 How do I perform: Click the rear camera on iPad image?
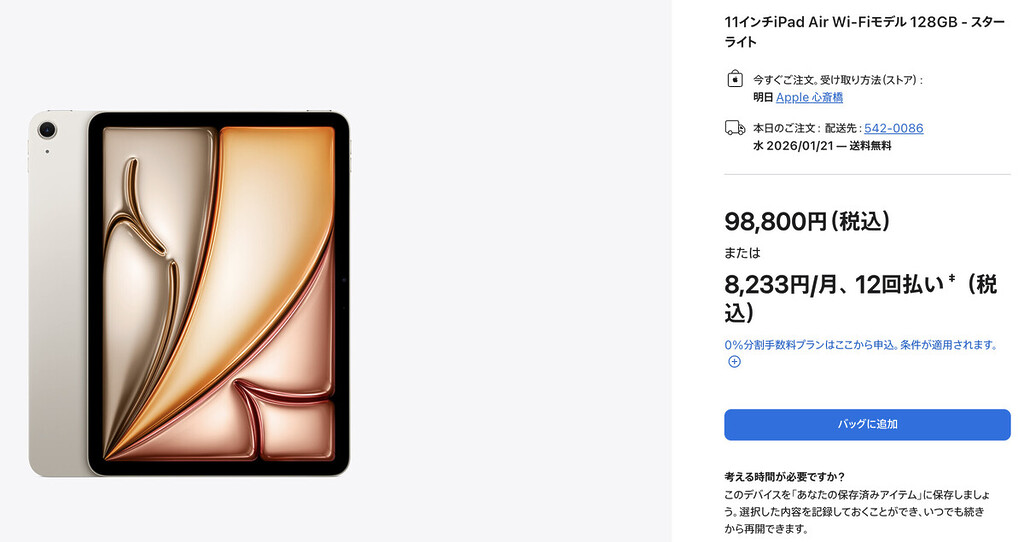pyautogui.click(x=46, y=129)
